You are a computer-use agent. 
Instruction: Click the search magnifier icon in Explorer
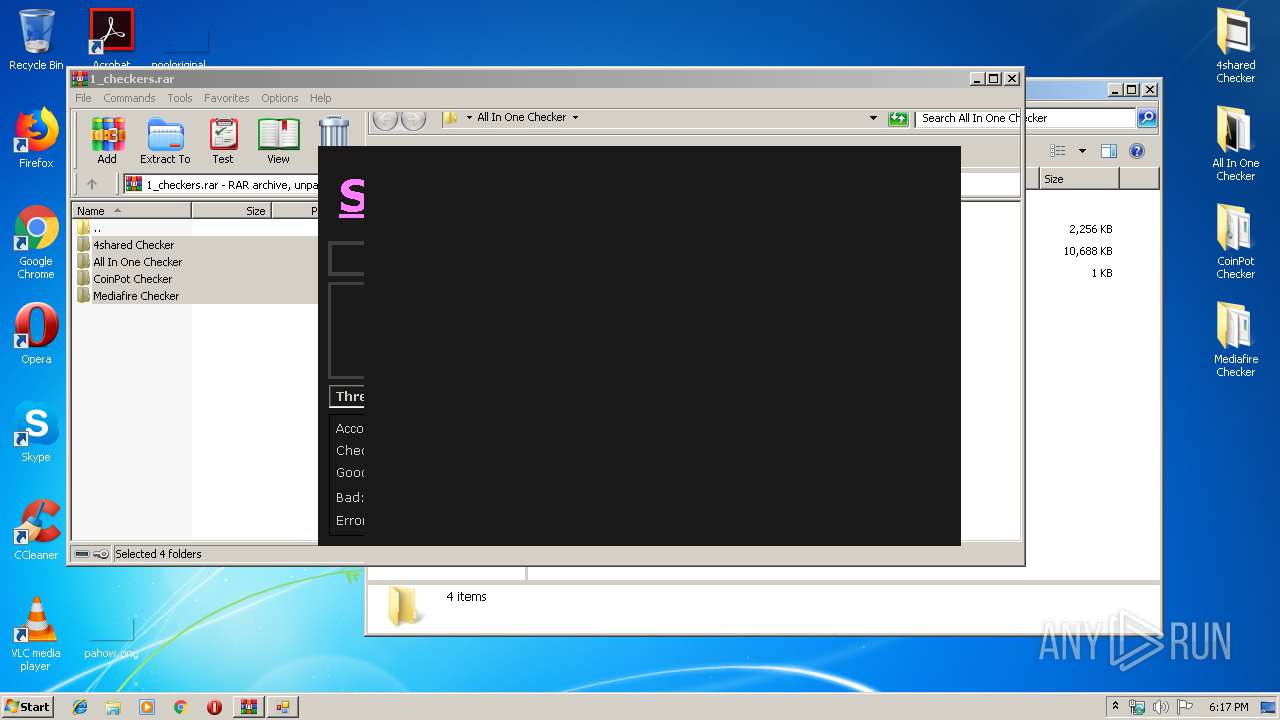pos(1147,118)
